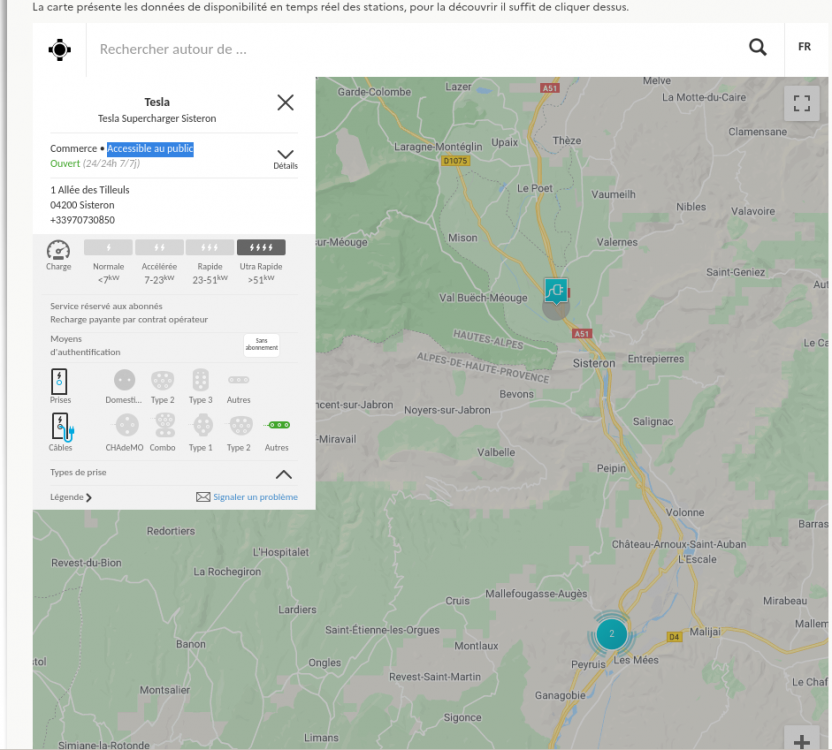This screenshot has height=750, width=832.
Task: Click the Câbles charging cable icon
Action: pyautogui.click(x=62, y=427)
